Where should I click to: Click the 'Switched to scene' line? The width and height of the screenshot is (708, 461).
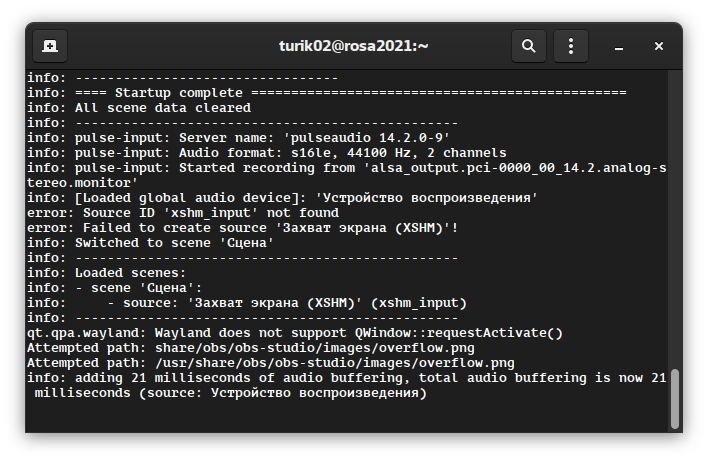[150, 243]
